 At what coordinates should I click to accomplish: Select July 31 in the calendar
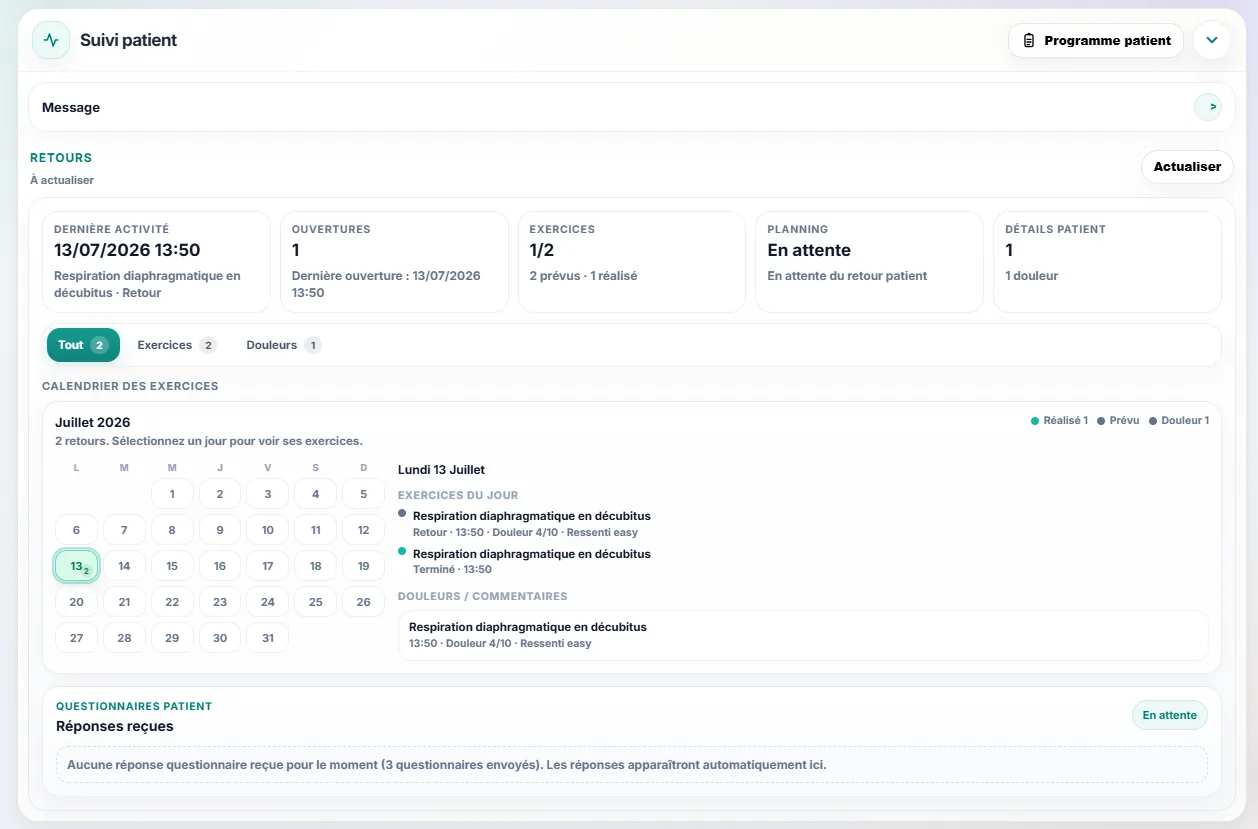coord(268,638)
